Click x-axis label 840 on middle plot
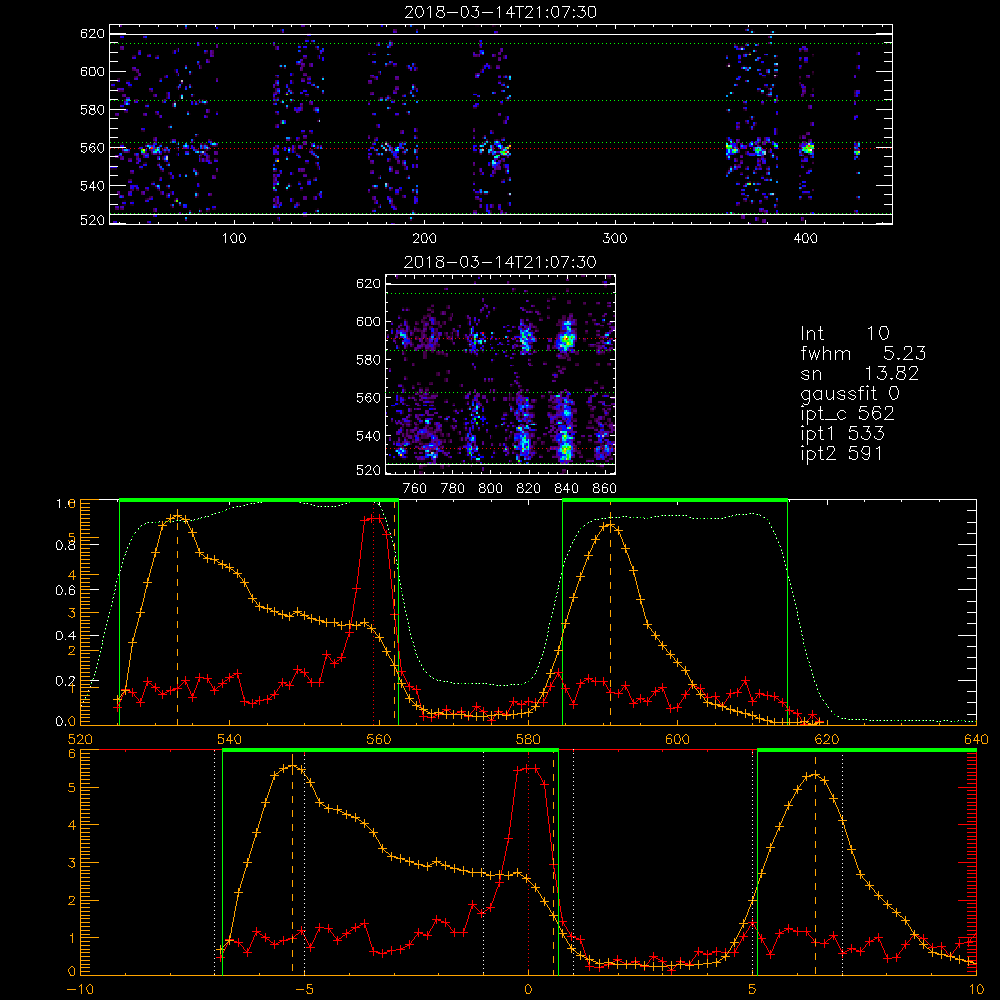Image resolution: width=1000 pixels, height=1000 pixels. point(566,489)
